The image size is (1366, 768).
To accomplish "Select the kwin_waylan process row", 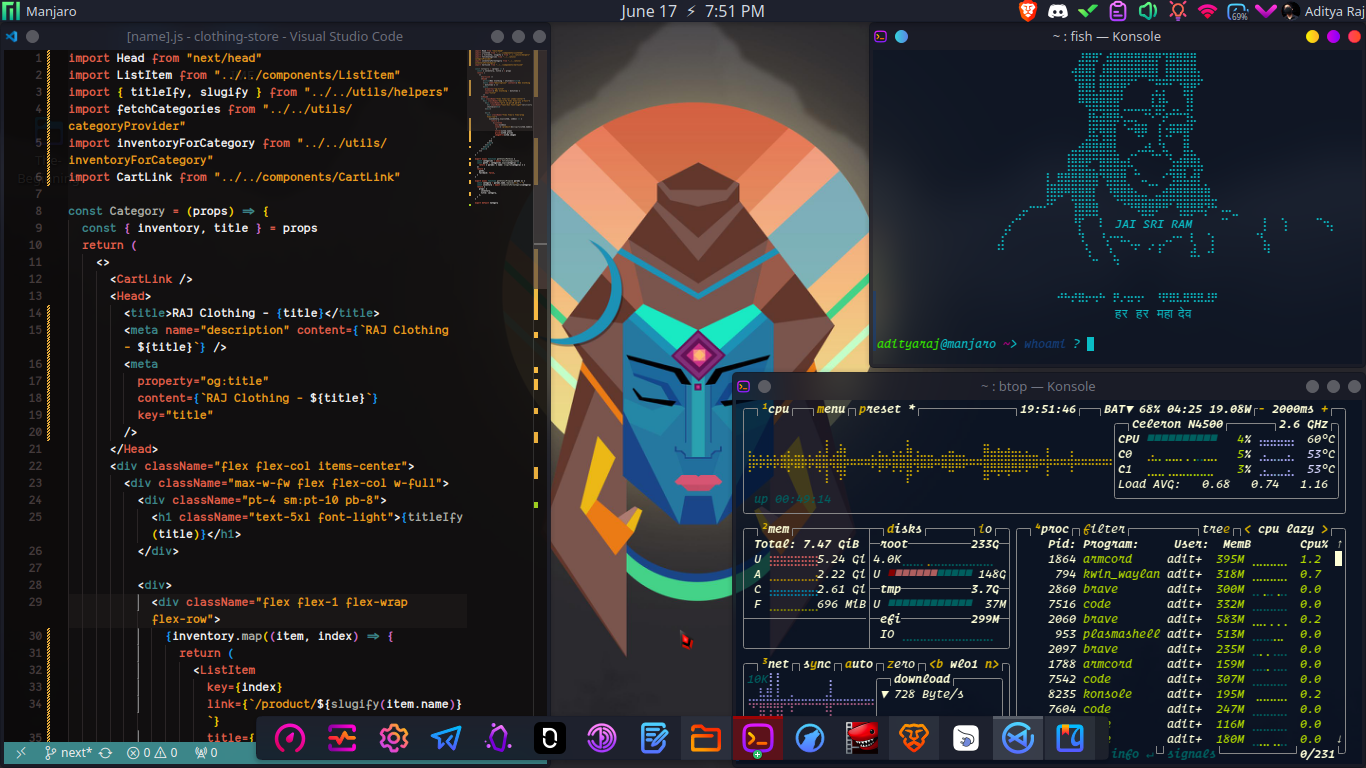I will click(x=1185, y=574).
